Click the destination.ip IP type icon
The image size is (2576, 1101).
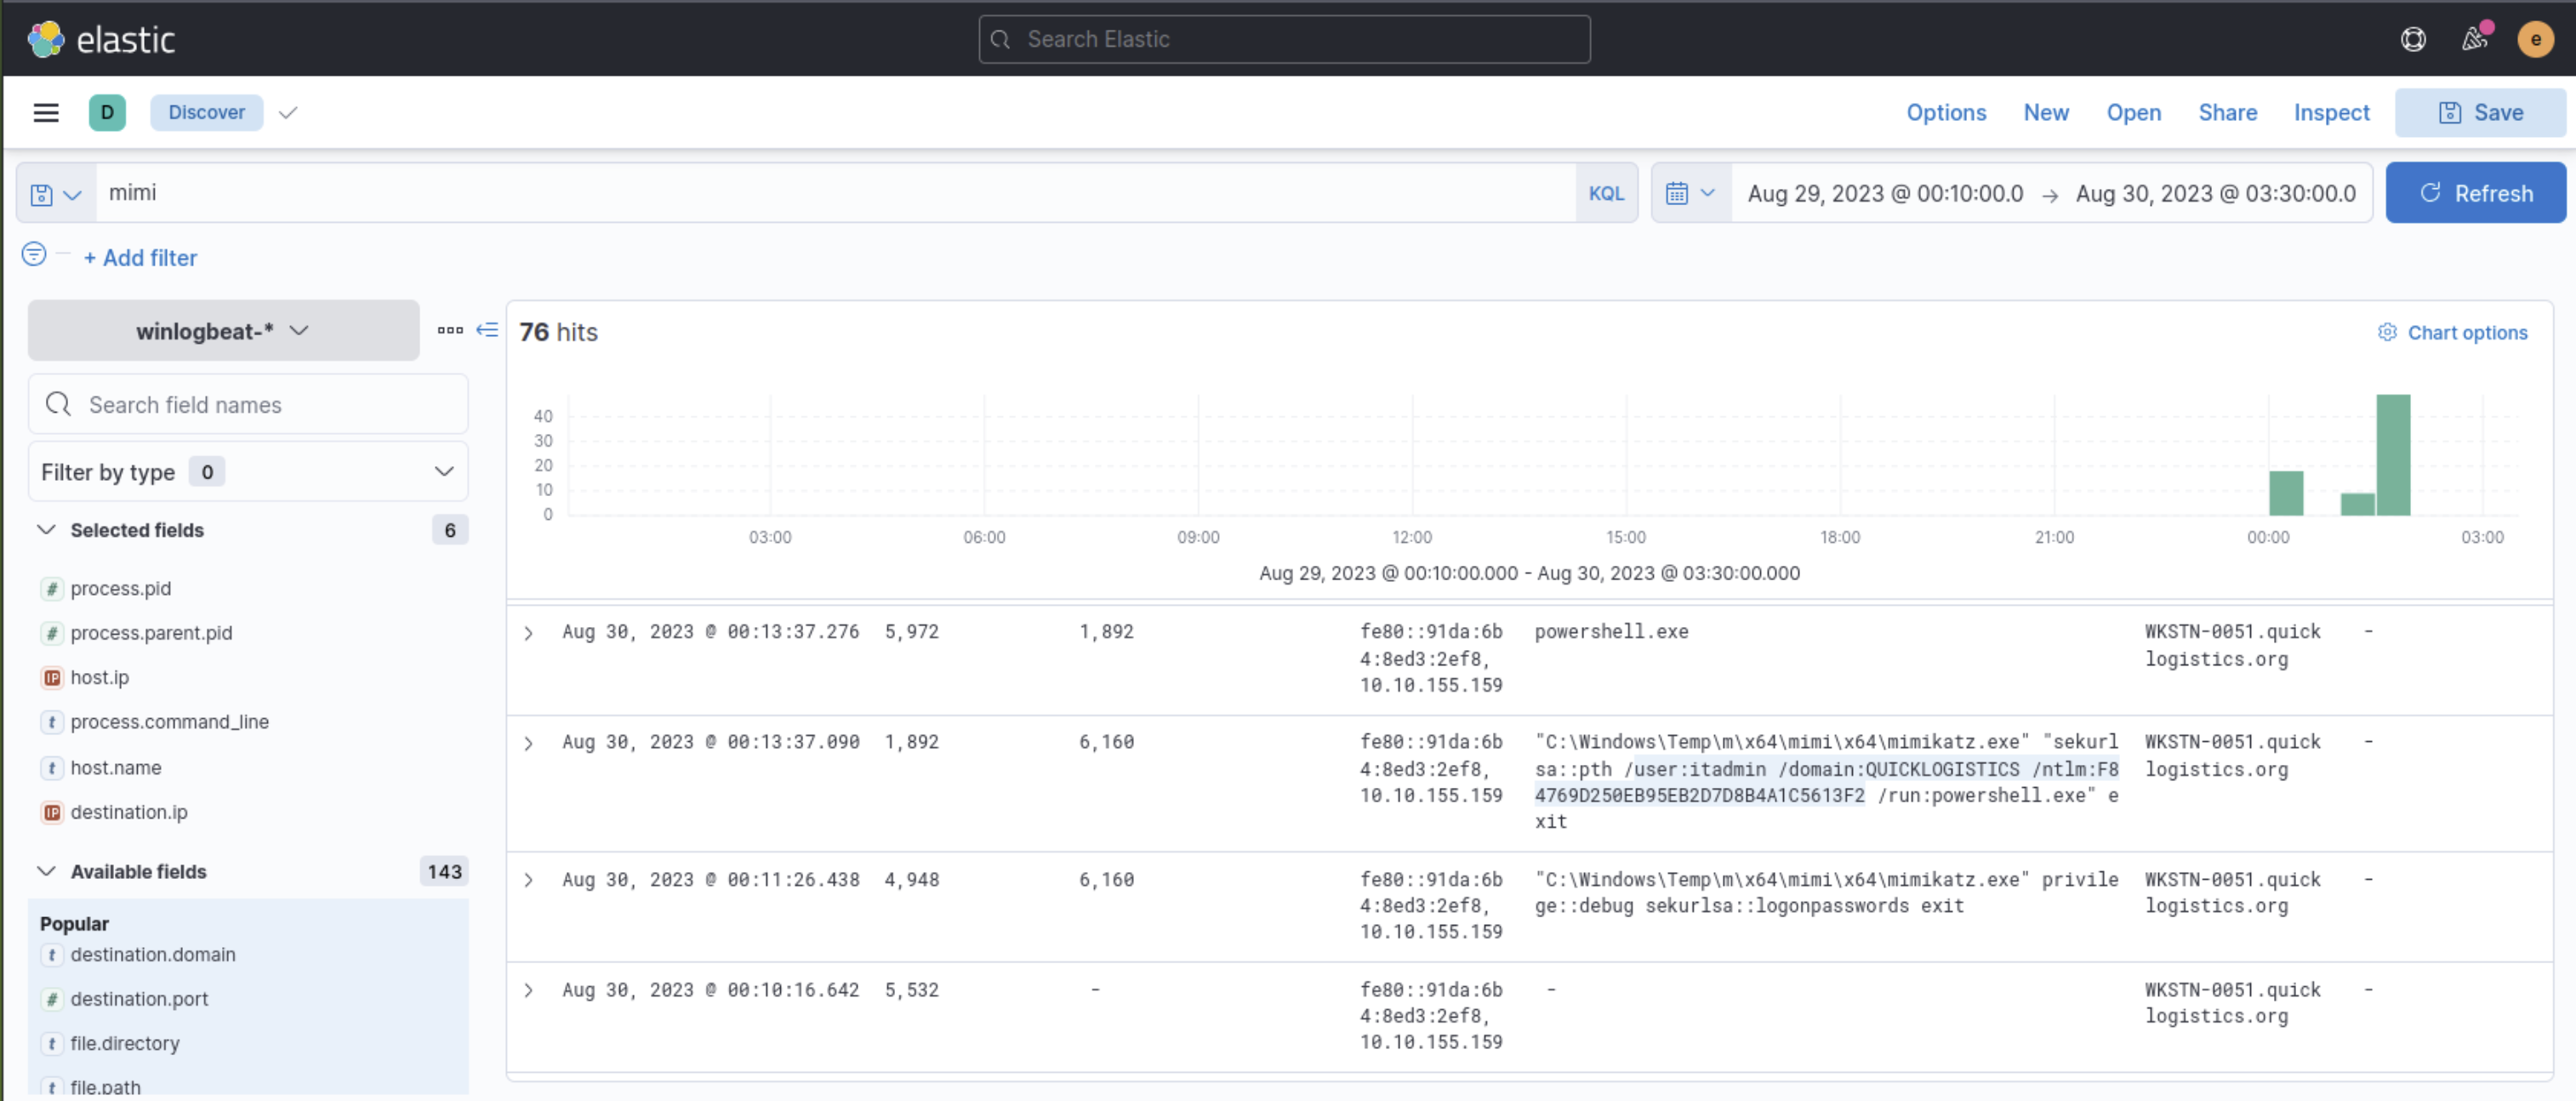click(52, 813)
